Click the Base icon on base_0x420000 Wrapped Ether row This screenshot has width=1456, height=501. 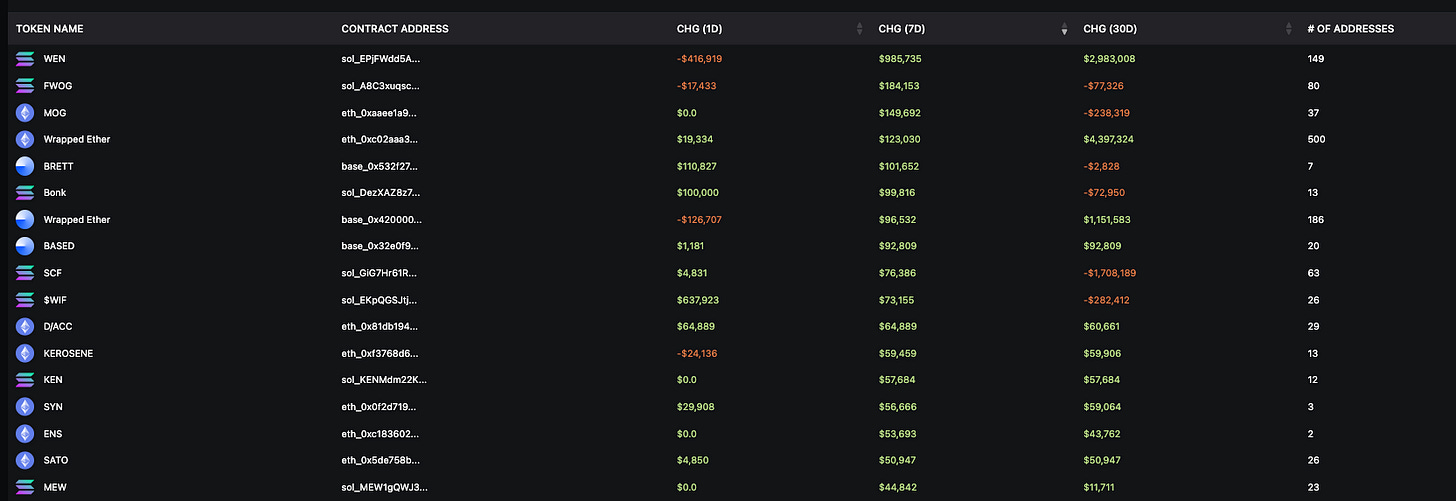pyautogui.click(x=25, y=219)
